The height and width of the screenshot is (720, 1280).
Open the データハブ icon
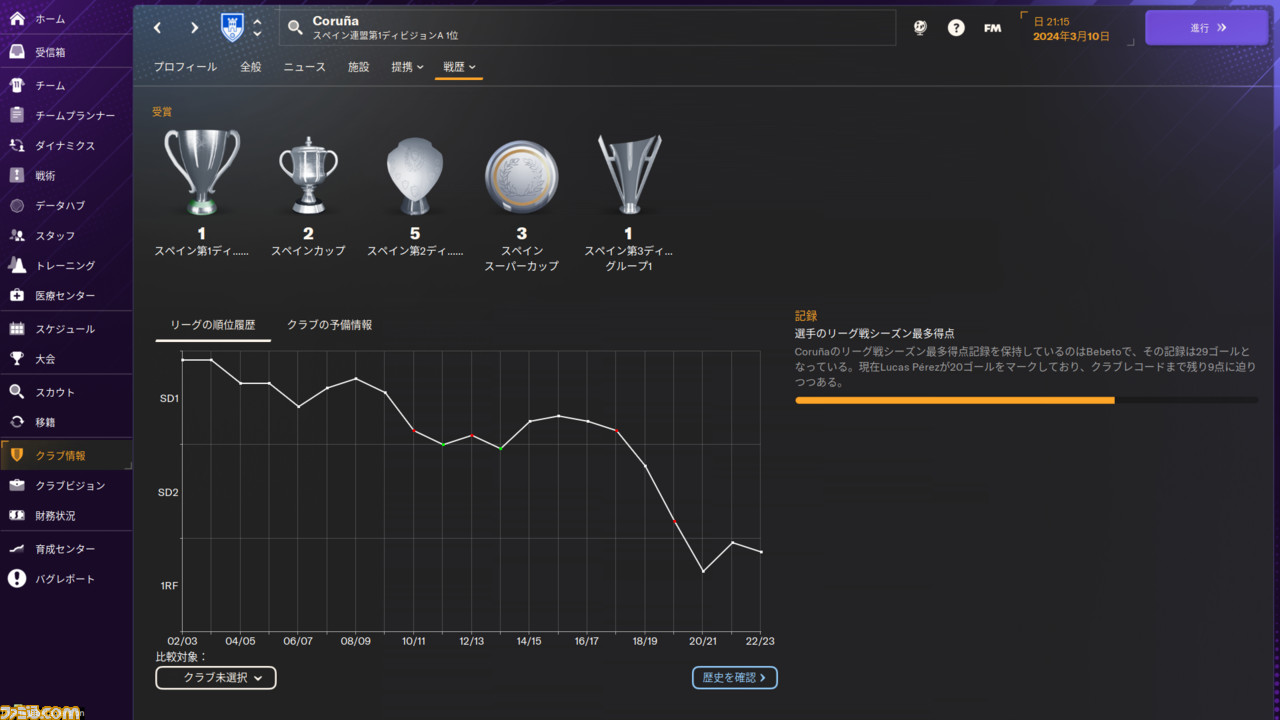pos(17,205)
